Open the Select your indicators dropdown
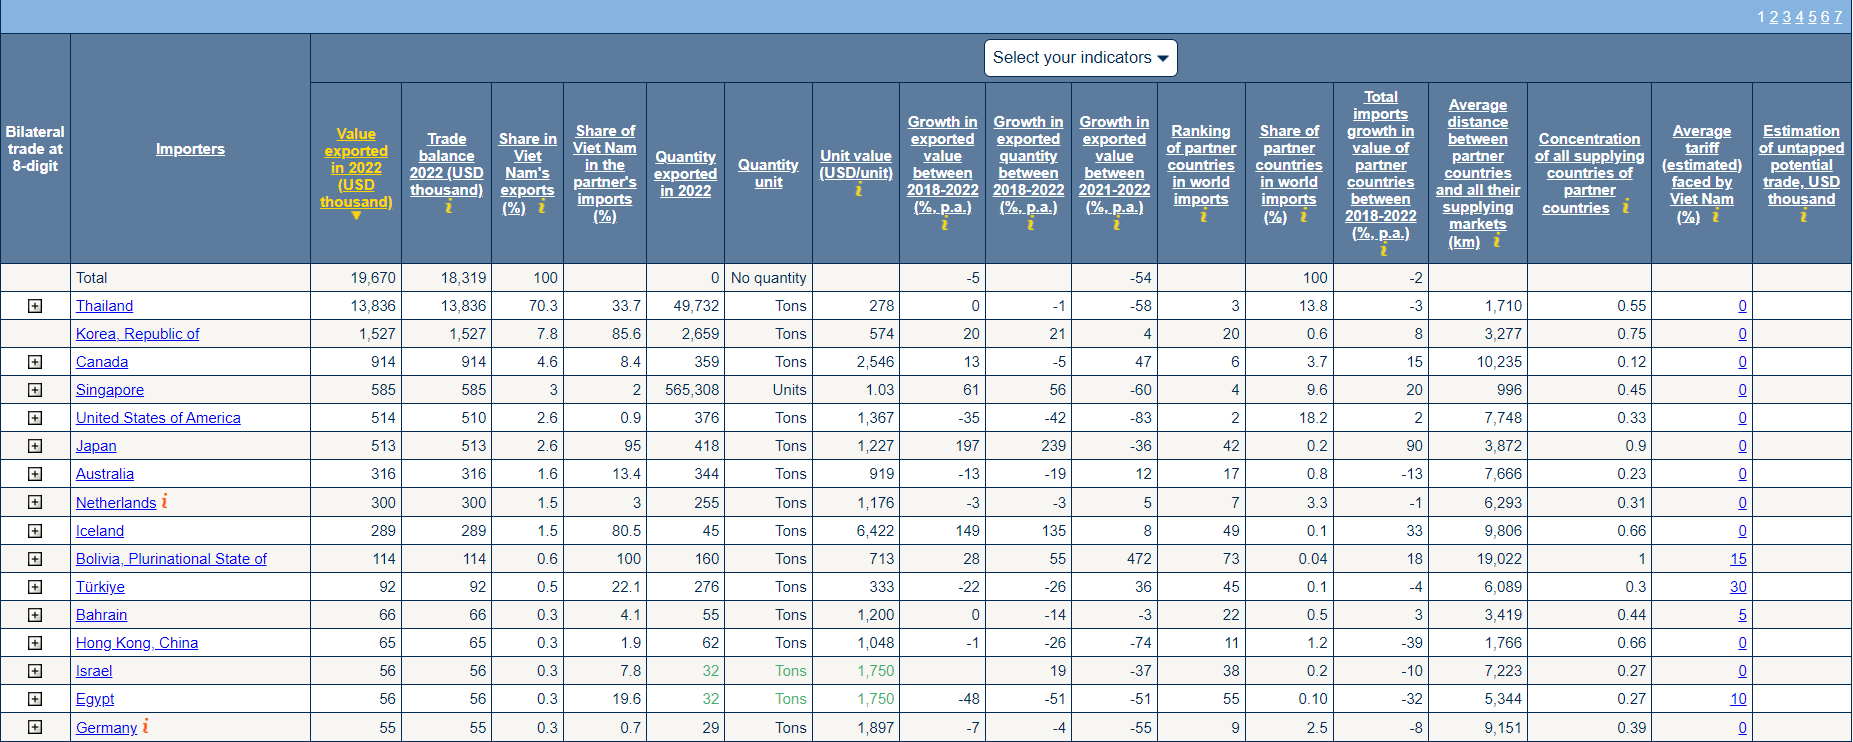 (x=1080, y=58)
